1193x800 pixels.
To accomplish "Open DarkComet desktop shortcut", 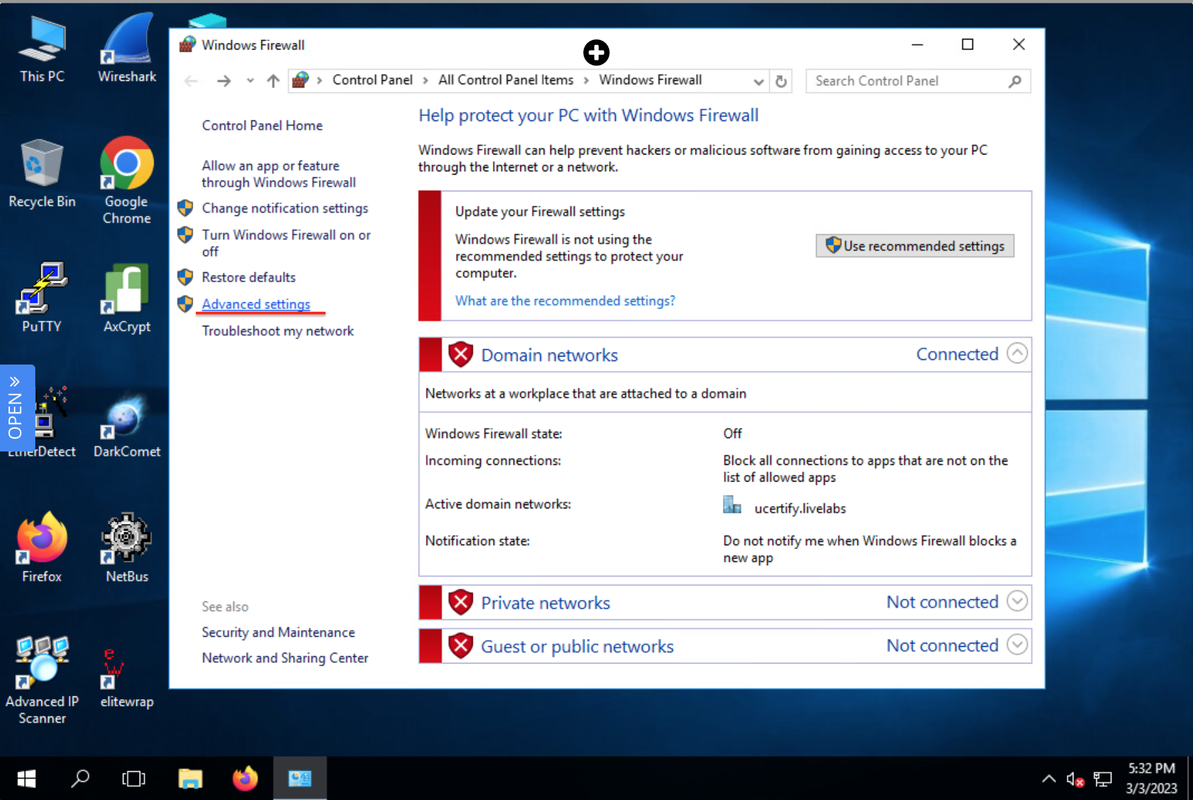I will [126, 426].
